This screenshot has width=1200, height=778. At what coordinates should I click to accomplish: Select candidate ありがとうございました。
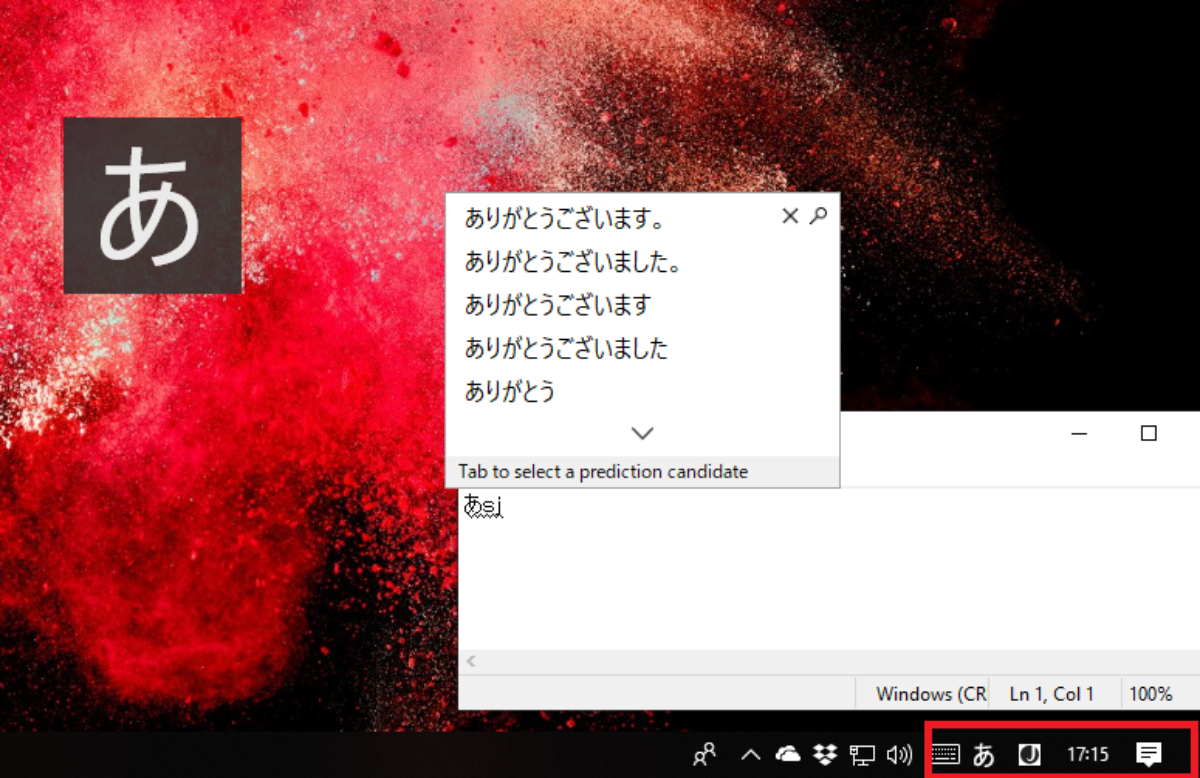(573, 263)
